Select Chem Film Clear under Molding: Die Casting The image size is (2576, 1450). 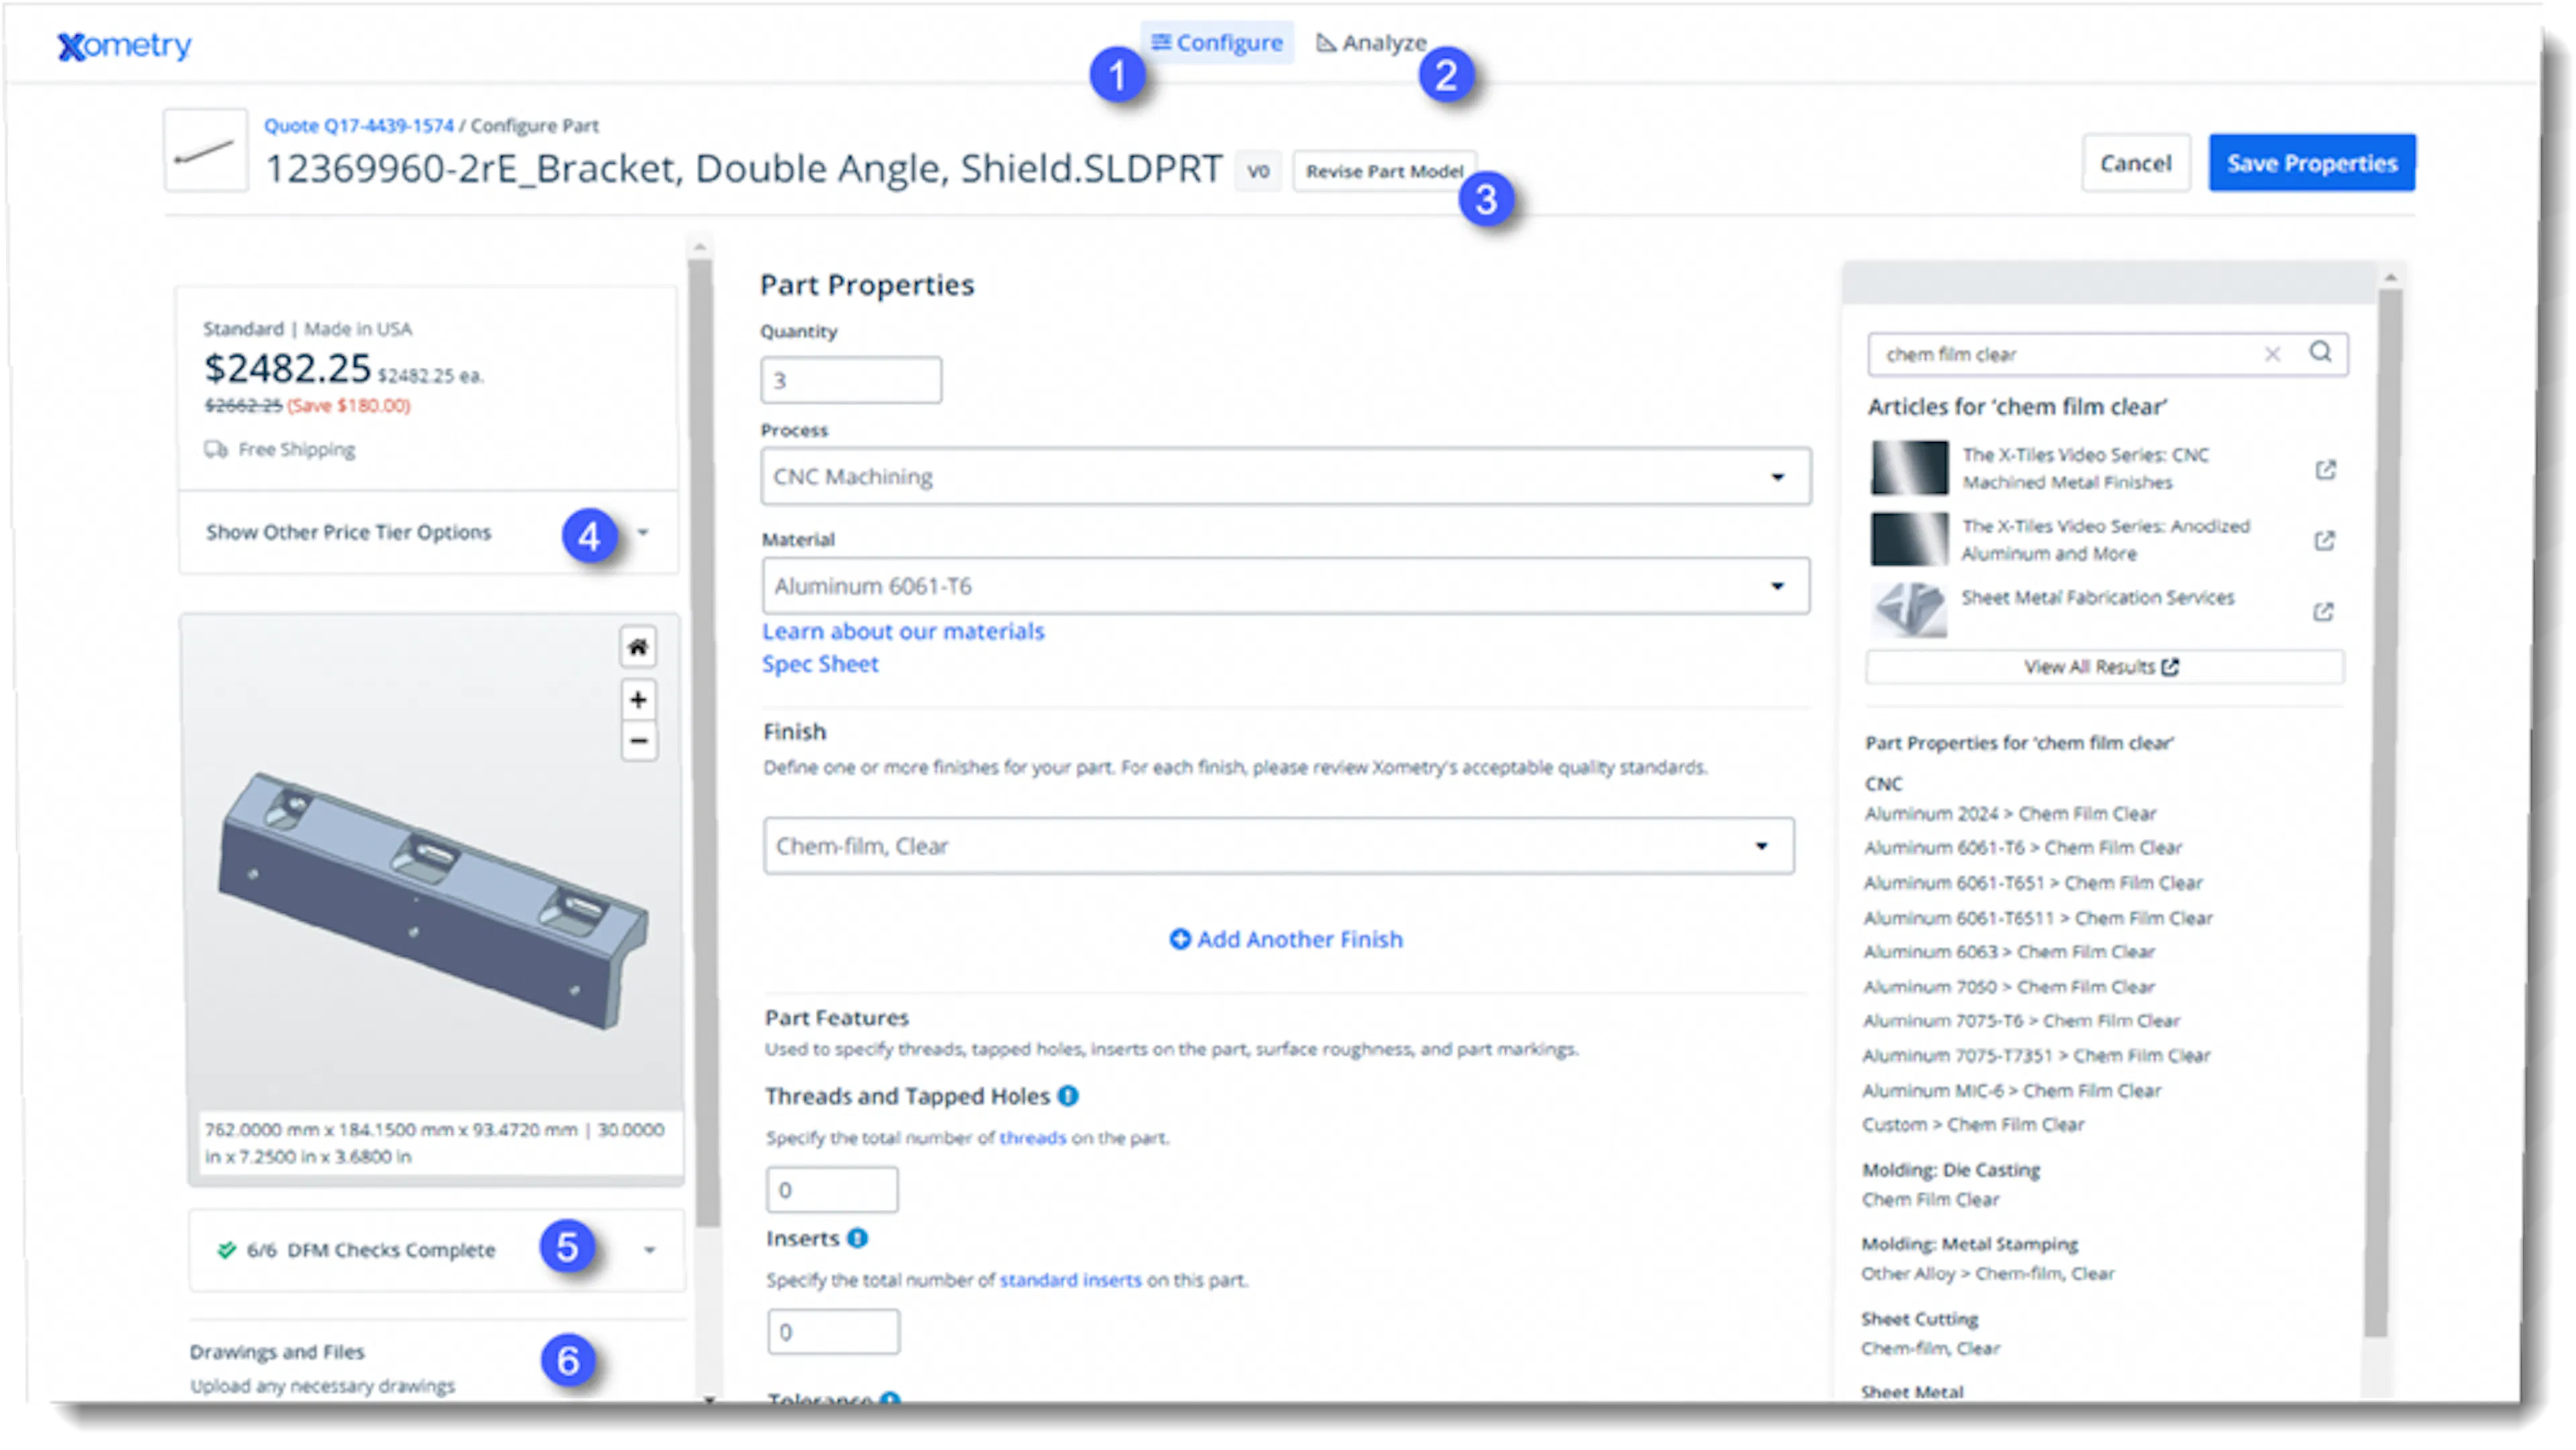tap(1930, 1200)
